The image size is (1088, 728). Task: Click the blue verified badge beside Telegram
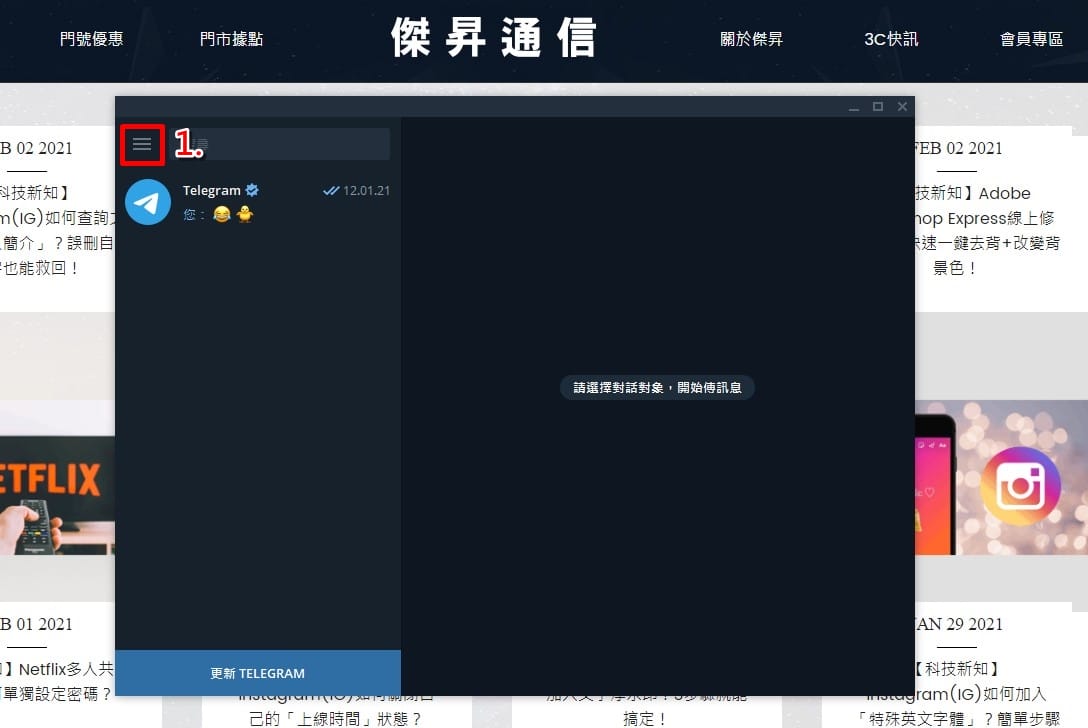(253, 190)
